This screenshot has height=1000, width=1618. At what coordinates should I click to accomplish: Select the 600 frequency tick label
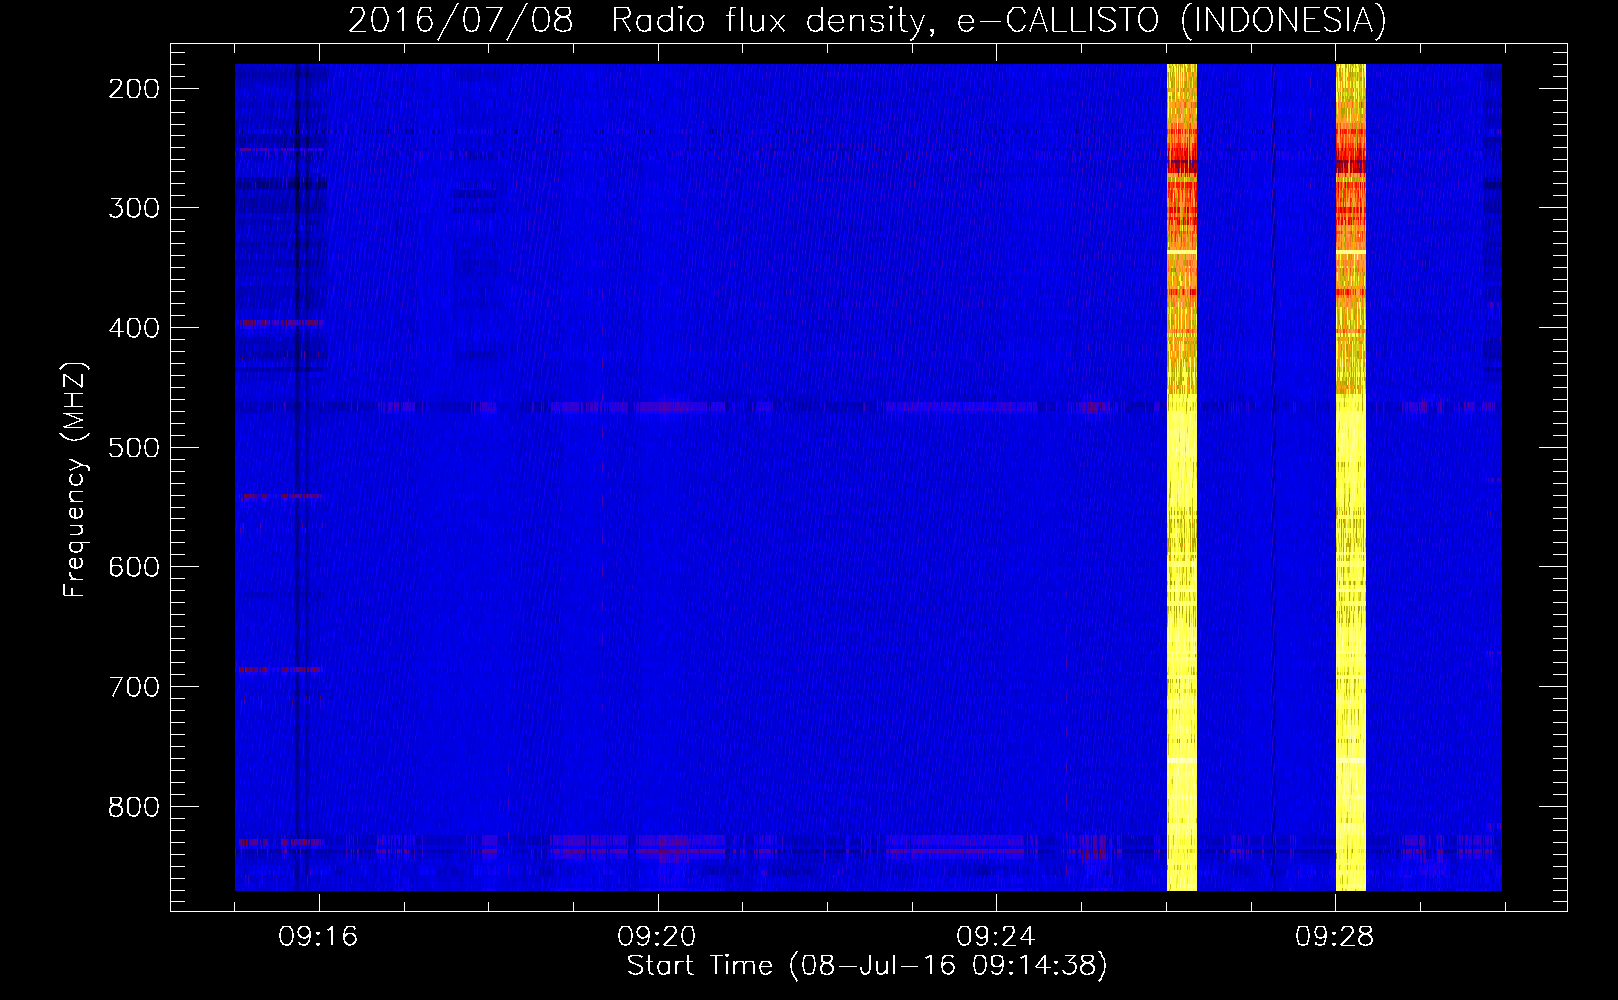tap(134, 567)
